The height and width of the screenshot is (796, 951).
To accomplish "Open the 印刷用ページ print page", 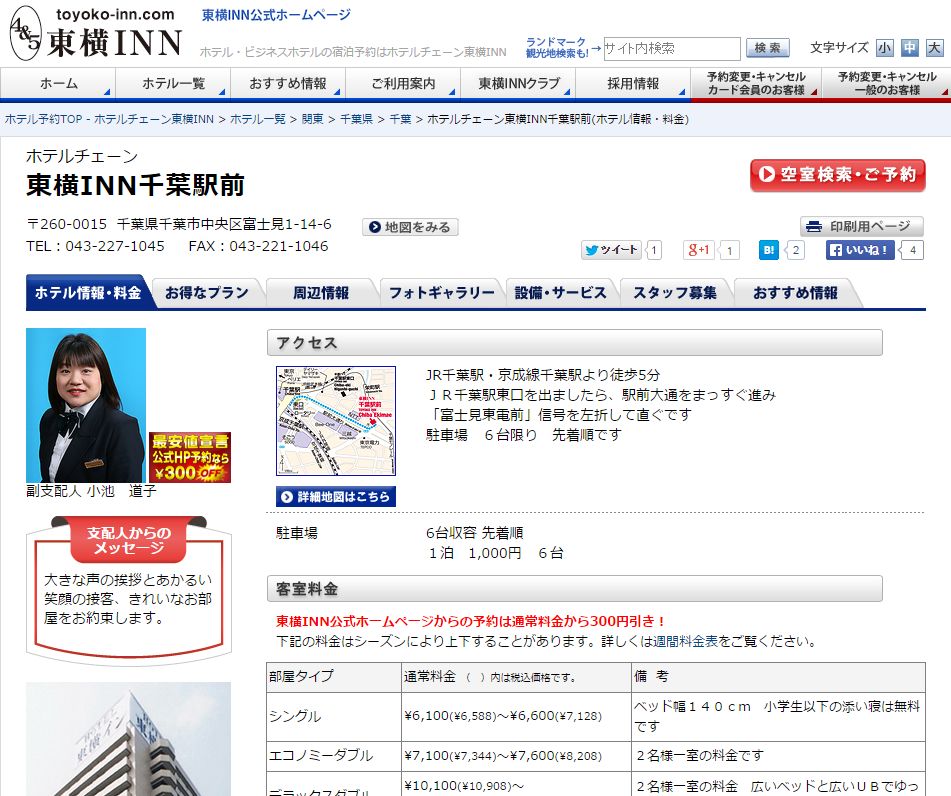I will pos(861,226).
